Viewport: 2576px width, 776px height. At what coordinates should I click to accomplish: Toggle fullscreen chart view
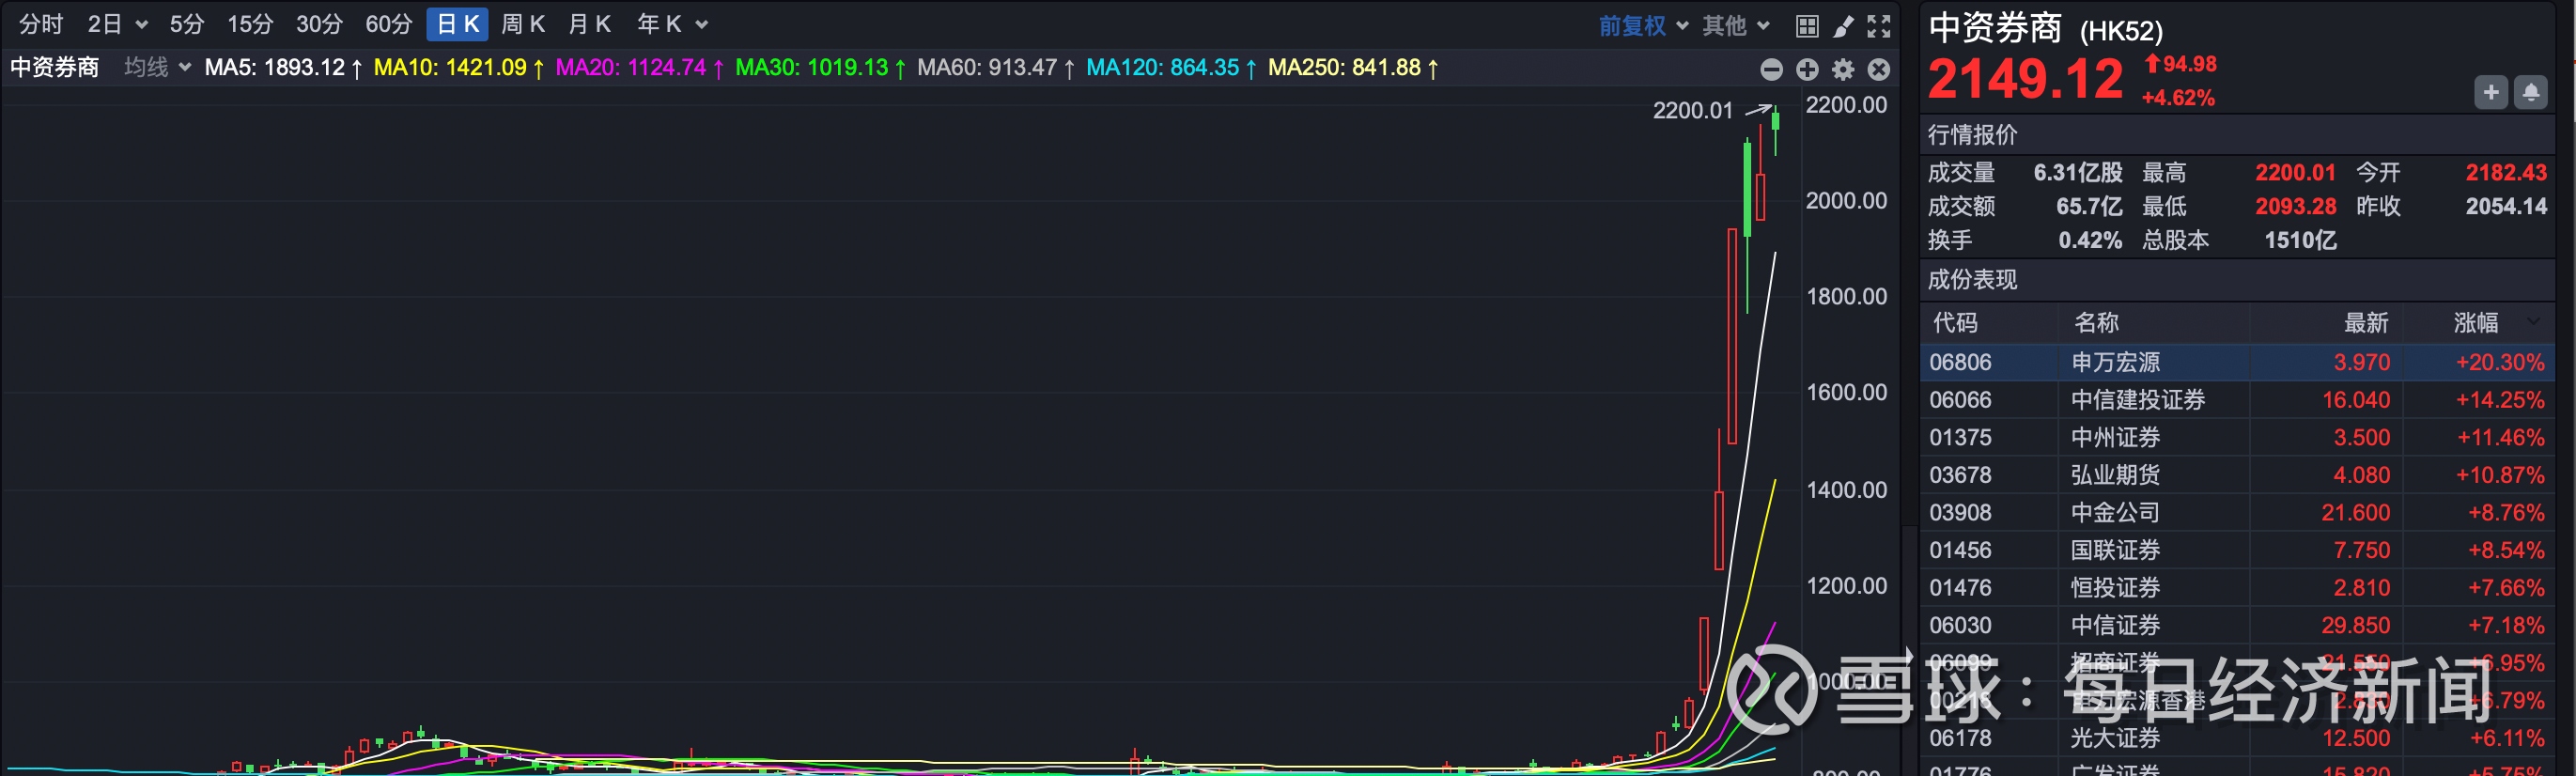pos(1879,27)
